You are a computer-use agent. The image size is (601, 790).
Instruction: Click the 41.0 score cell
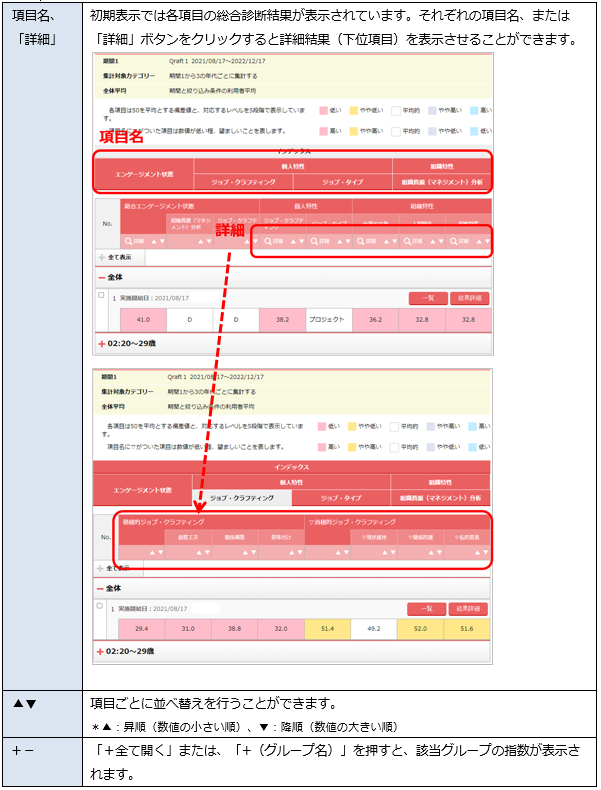coord(143,320)
